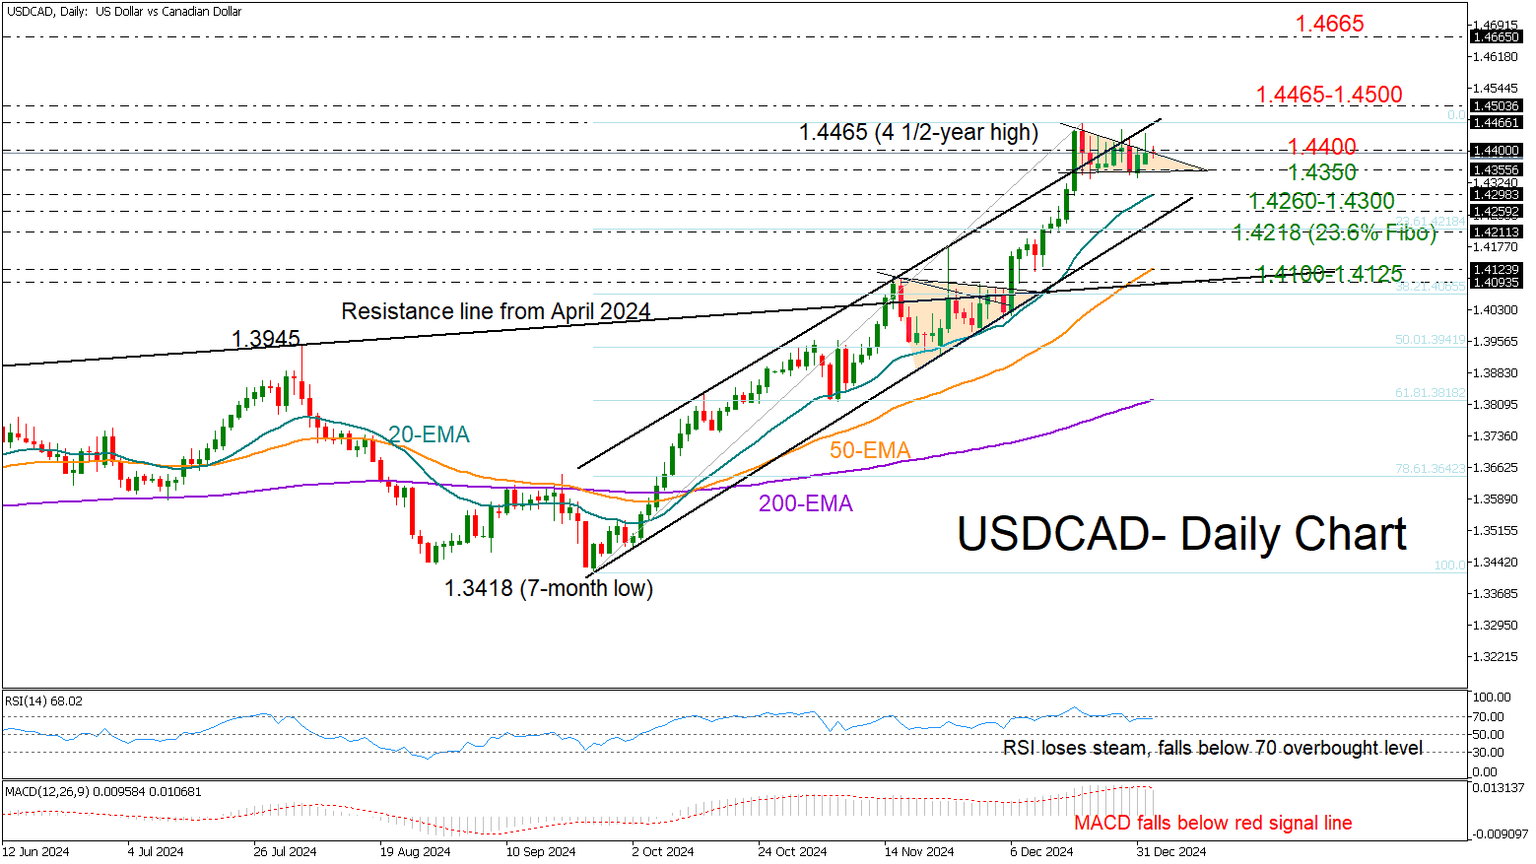Click the 50-EMA line label

pyautogui.click(x=869, y=450)
